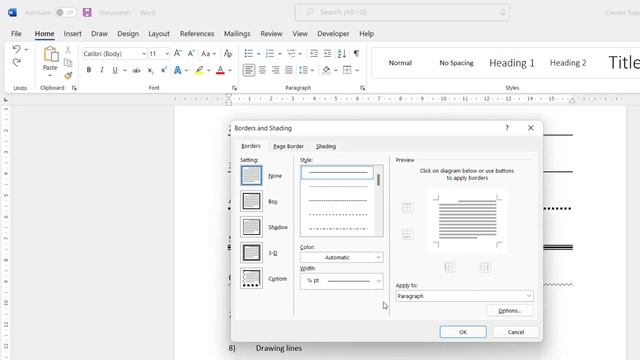Screen dimensions: 640x360
Task: Toggle Underline formatting
Action: 115,70
